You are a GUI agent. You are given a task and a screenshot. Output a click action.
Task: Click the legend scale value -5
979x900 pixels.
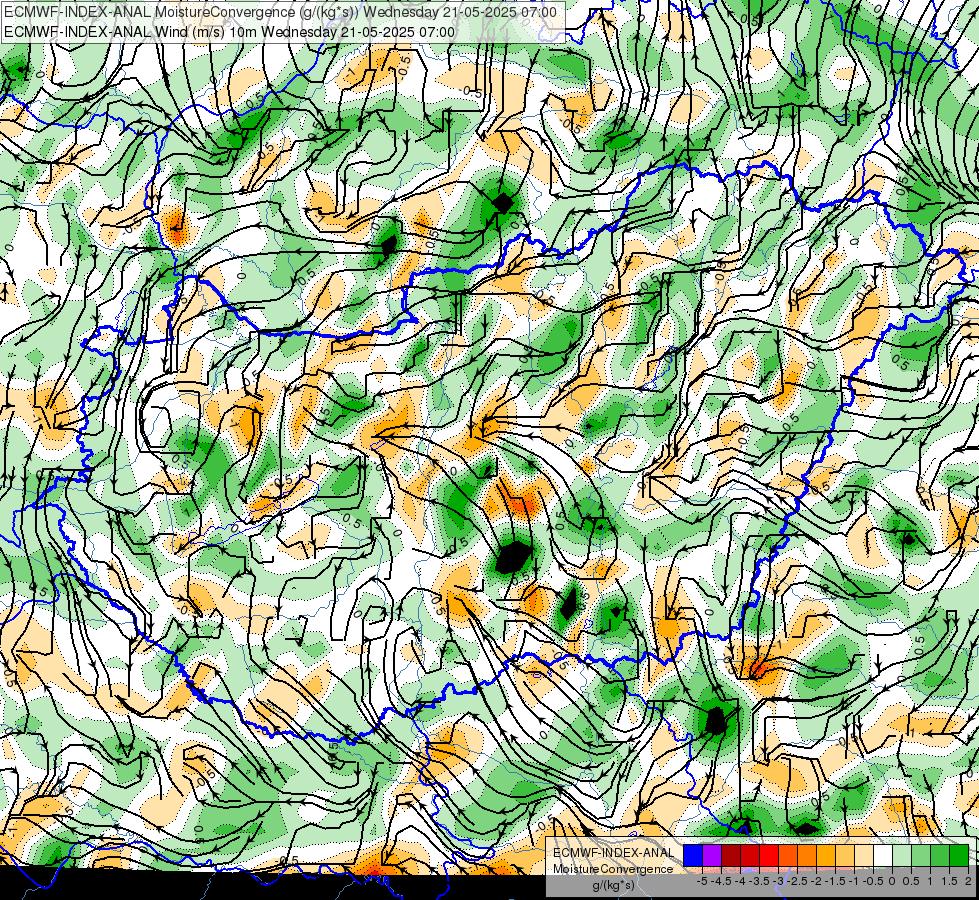[x=702, y=881]
